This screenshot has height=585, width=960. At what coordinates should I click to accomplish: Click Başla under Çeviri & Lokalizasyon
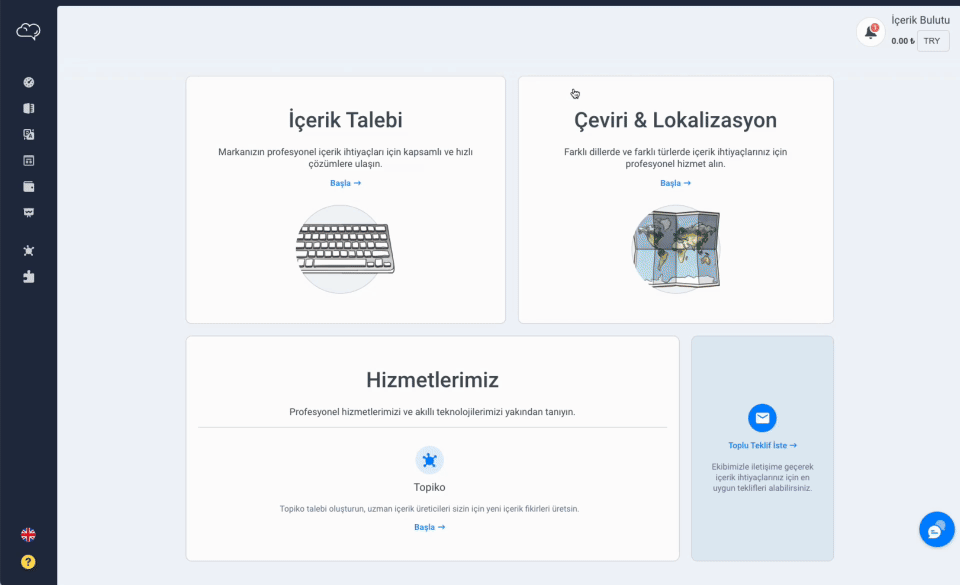(675, 183)
